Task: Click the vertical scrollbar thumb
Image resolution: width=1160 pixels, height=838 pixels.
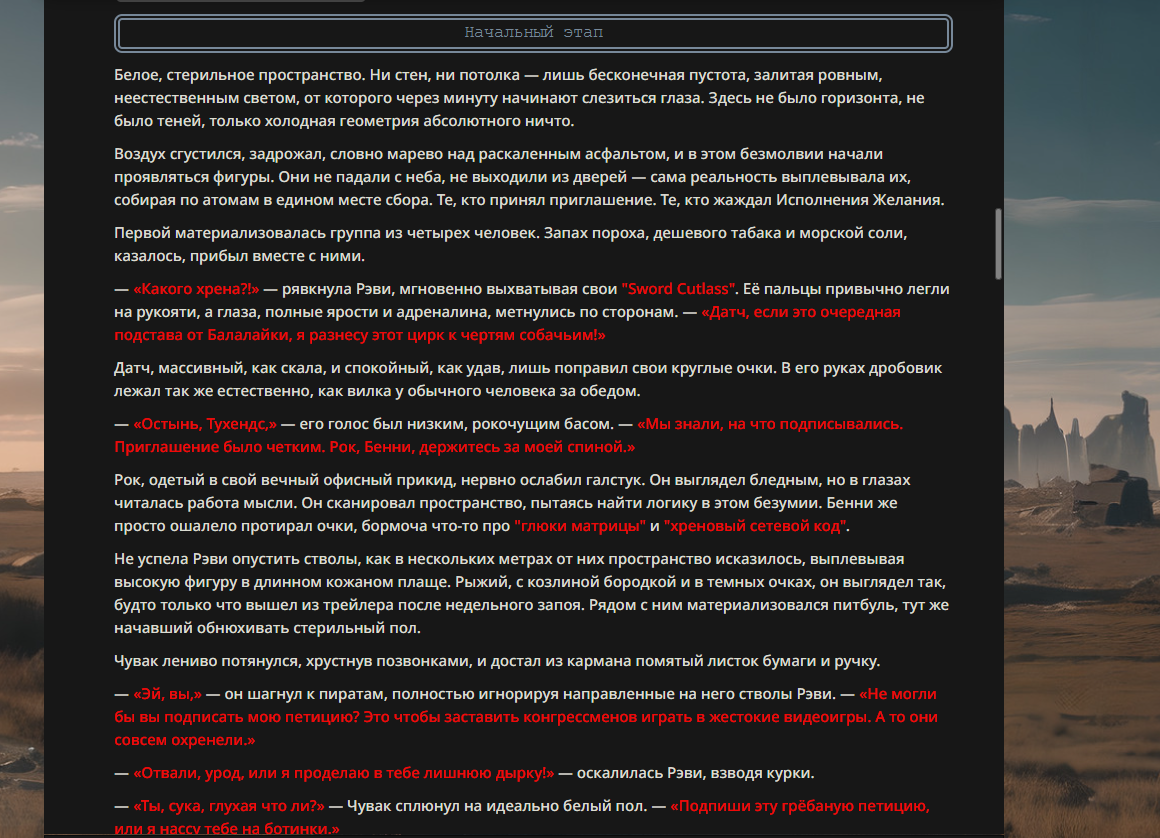Action: tap(998, 243)
